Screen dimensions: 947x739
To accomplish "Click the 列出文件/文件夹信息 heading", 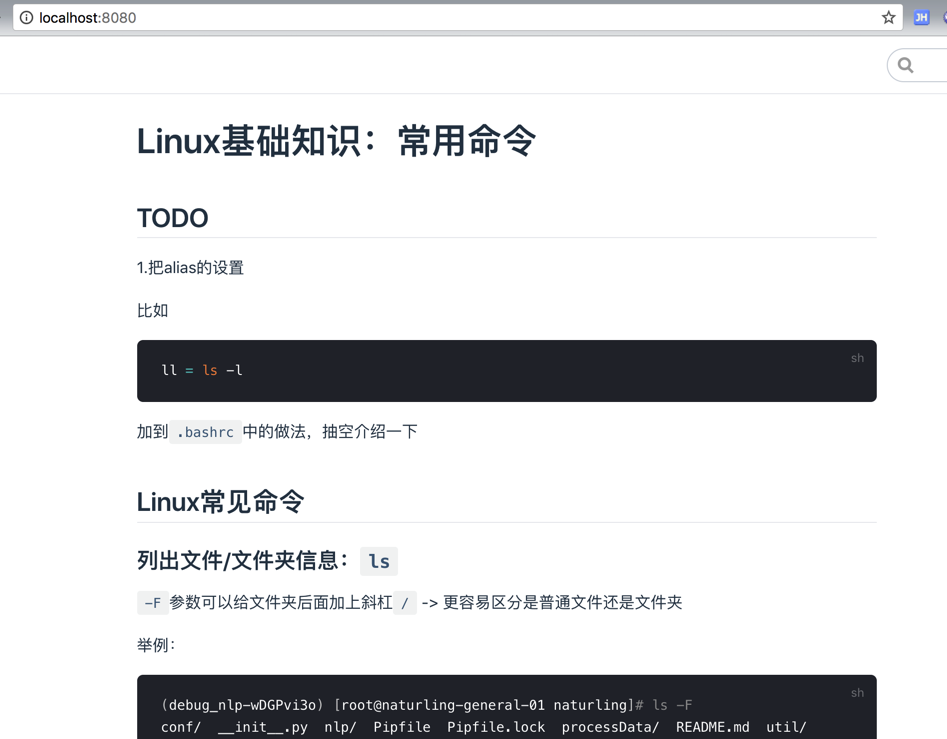I will coord(243,561).
